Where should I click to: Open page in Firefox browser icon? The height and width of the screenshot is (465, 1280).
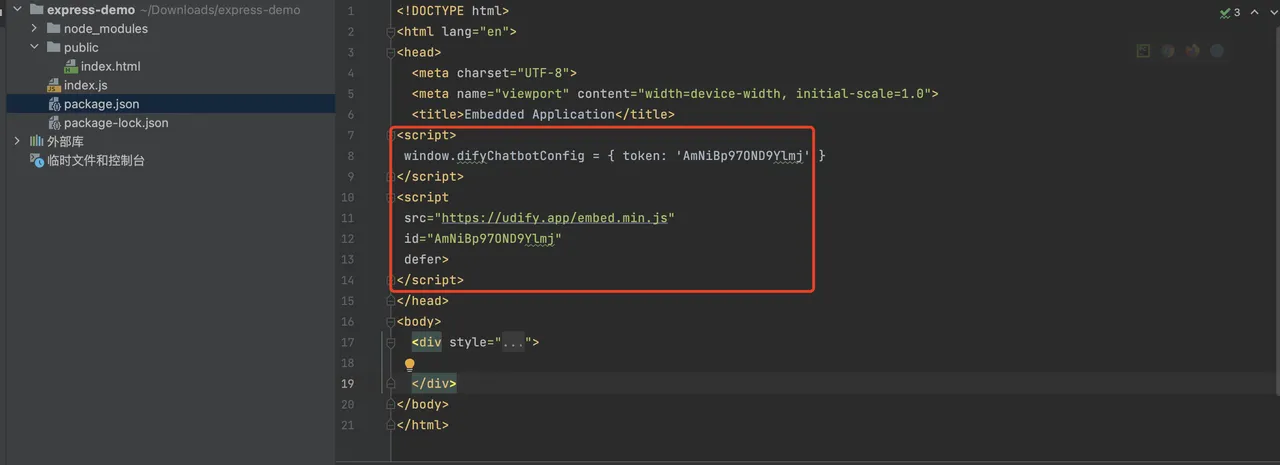pyautogui.click(x=1192, y=51)
